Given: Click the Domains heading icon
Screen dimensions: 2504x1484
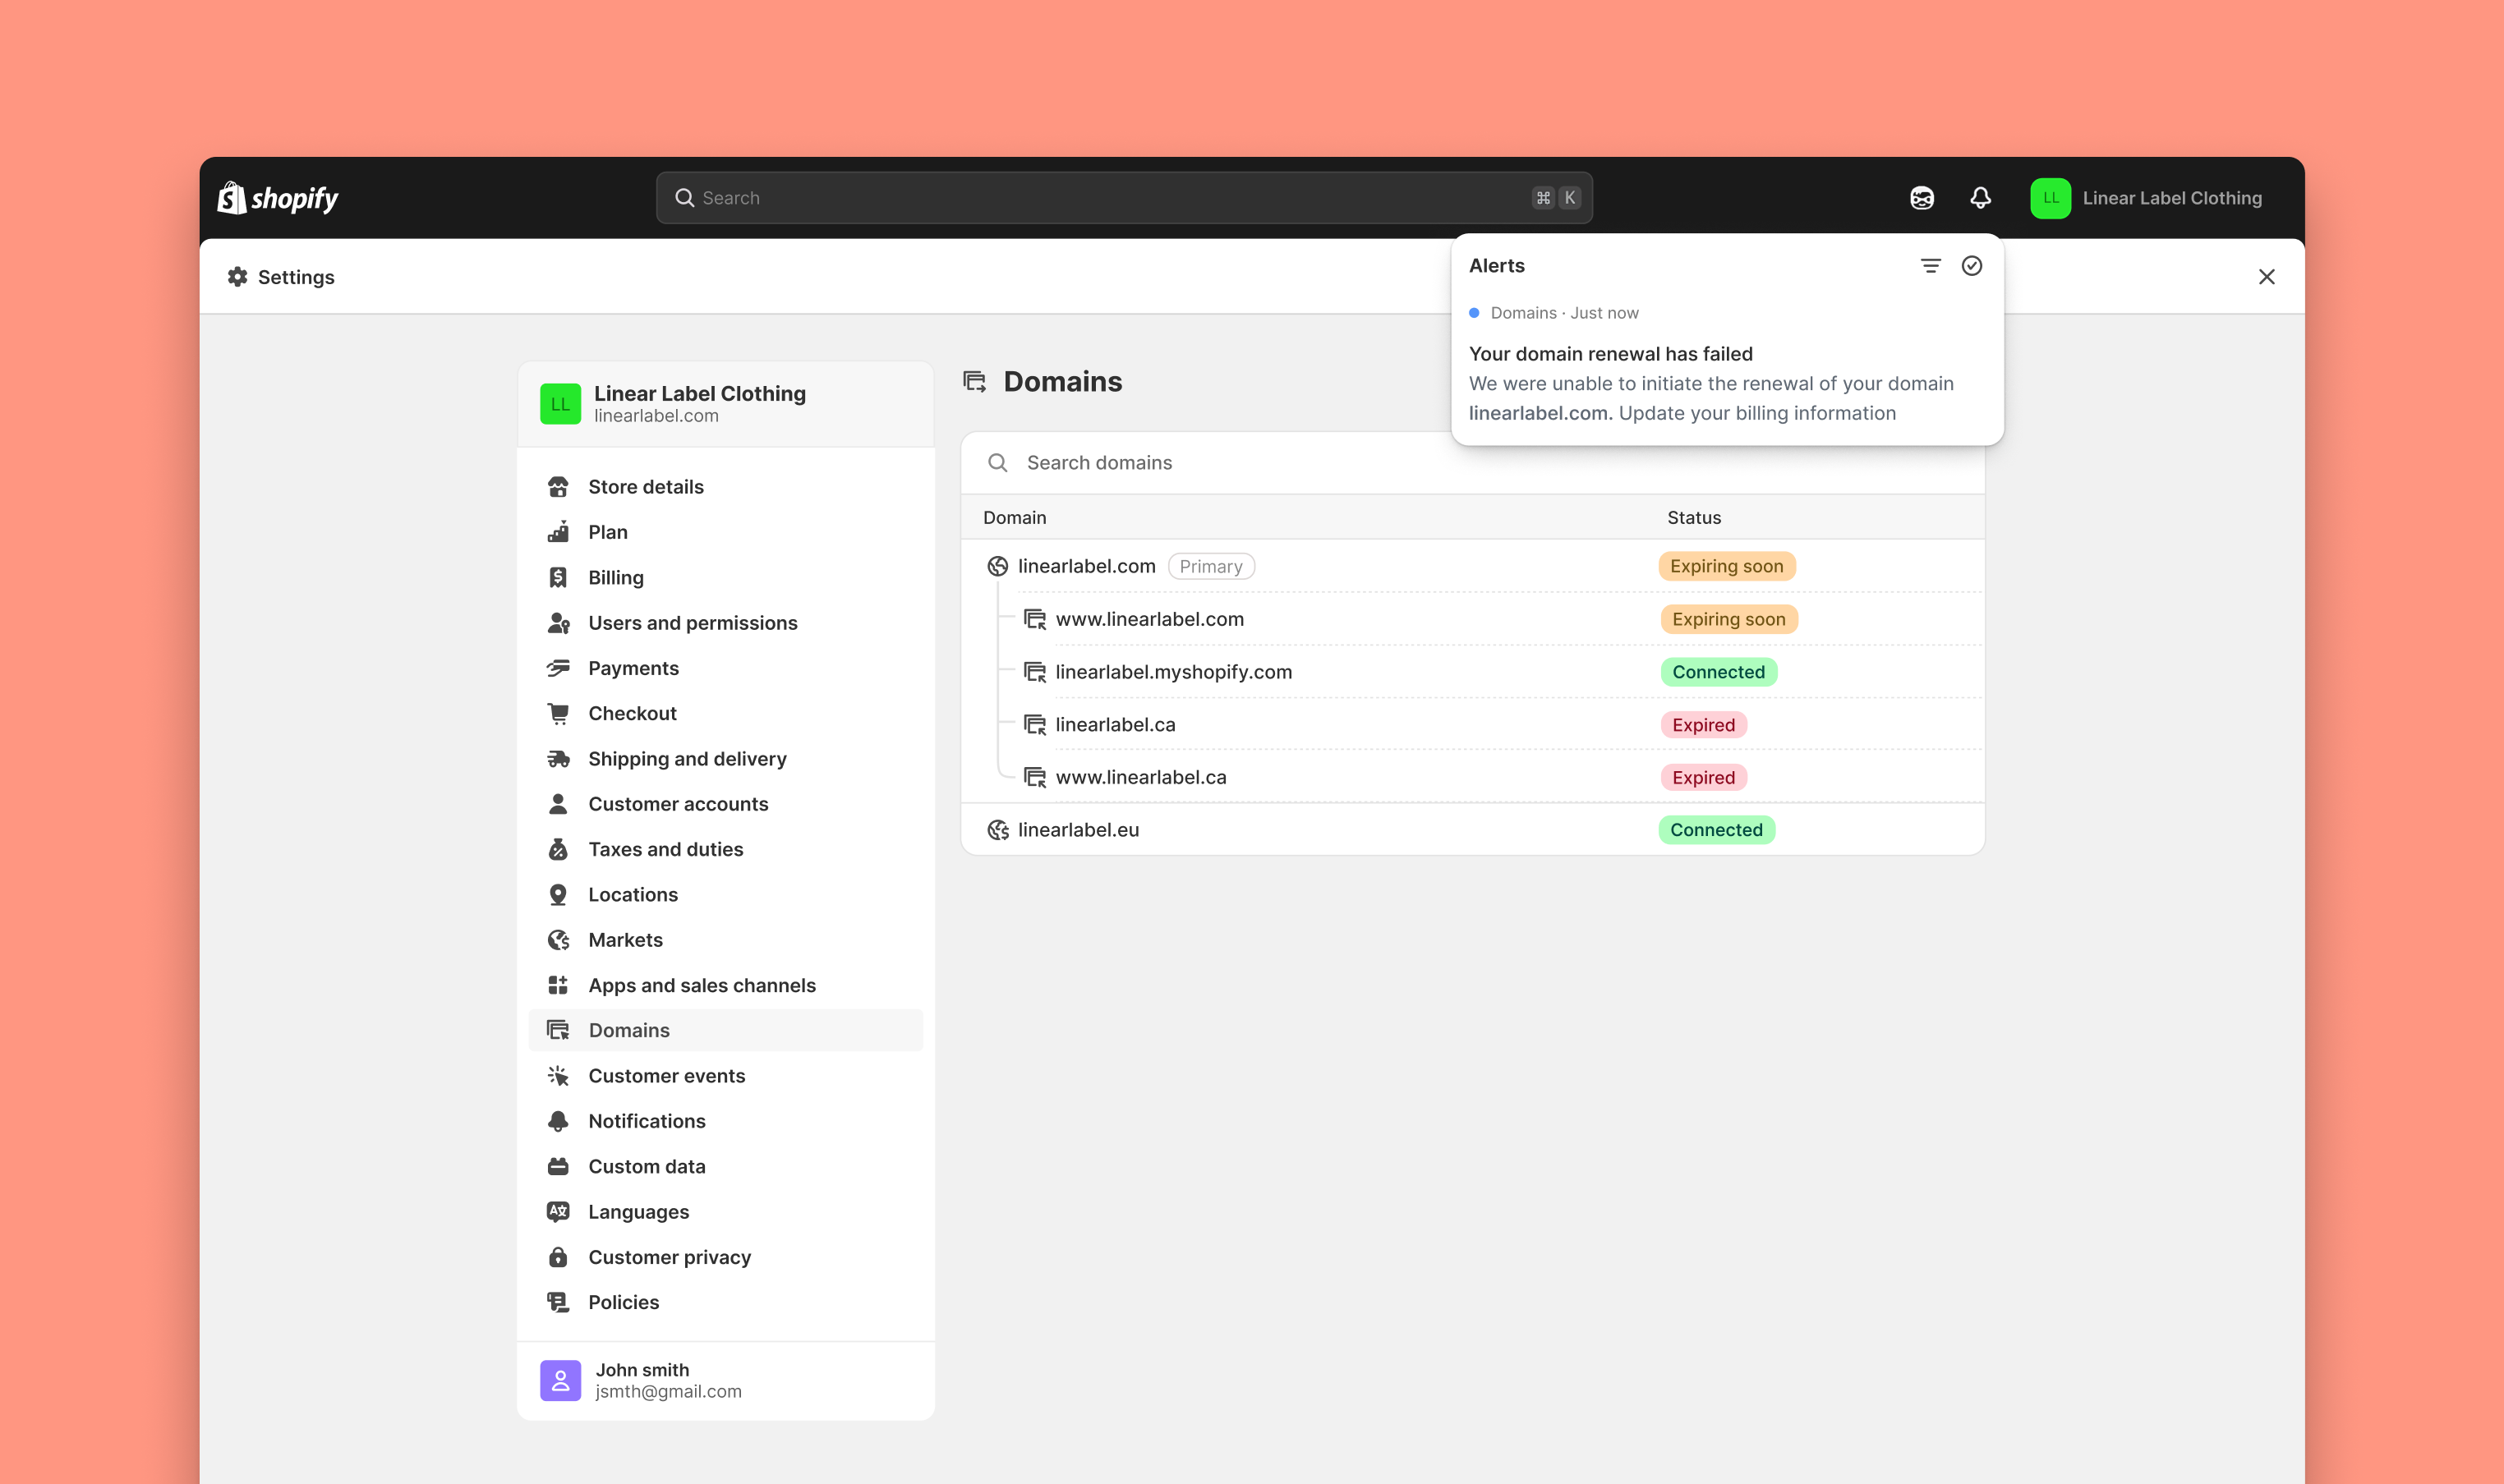Looking at the screenshot, I should 974,381.
